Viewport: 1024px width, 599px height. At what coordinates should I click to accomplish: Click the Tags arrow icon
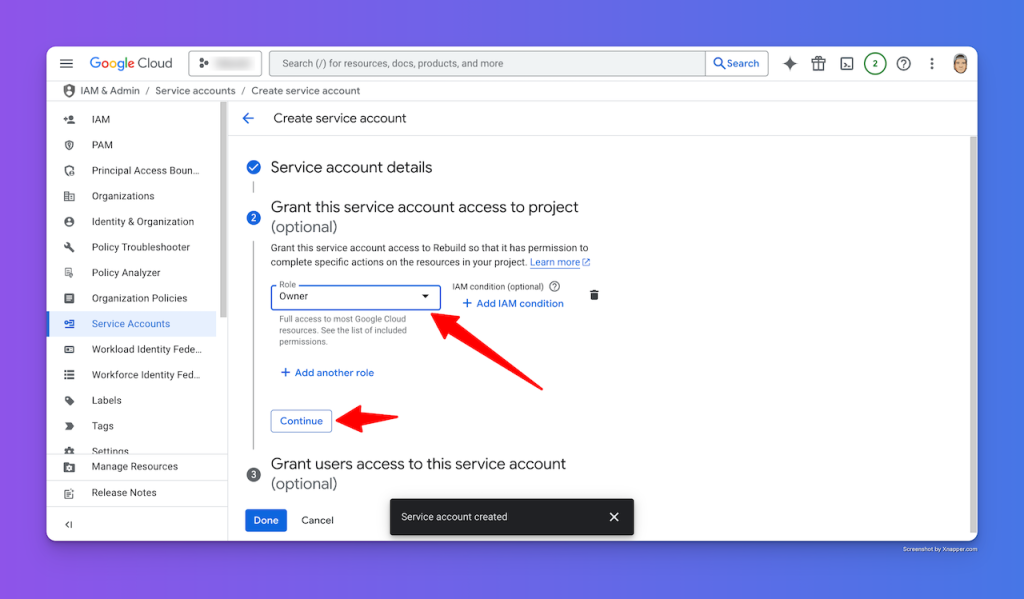click(69, 426)
